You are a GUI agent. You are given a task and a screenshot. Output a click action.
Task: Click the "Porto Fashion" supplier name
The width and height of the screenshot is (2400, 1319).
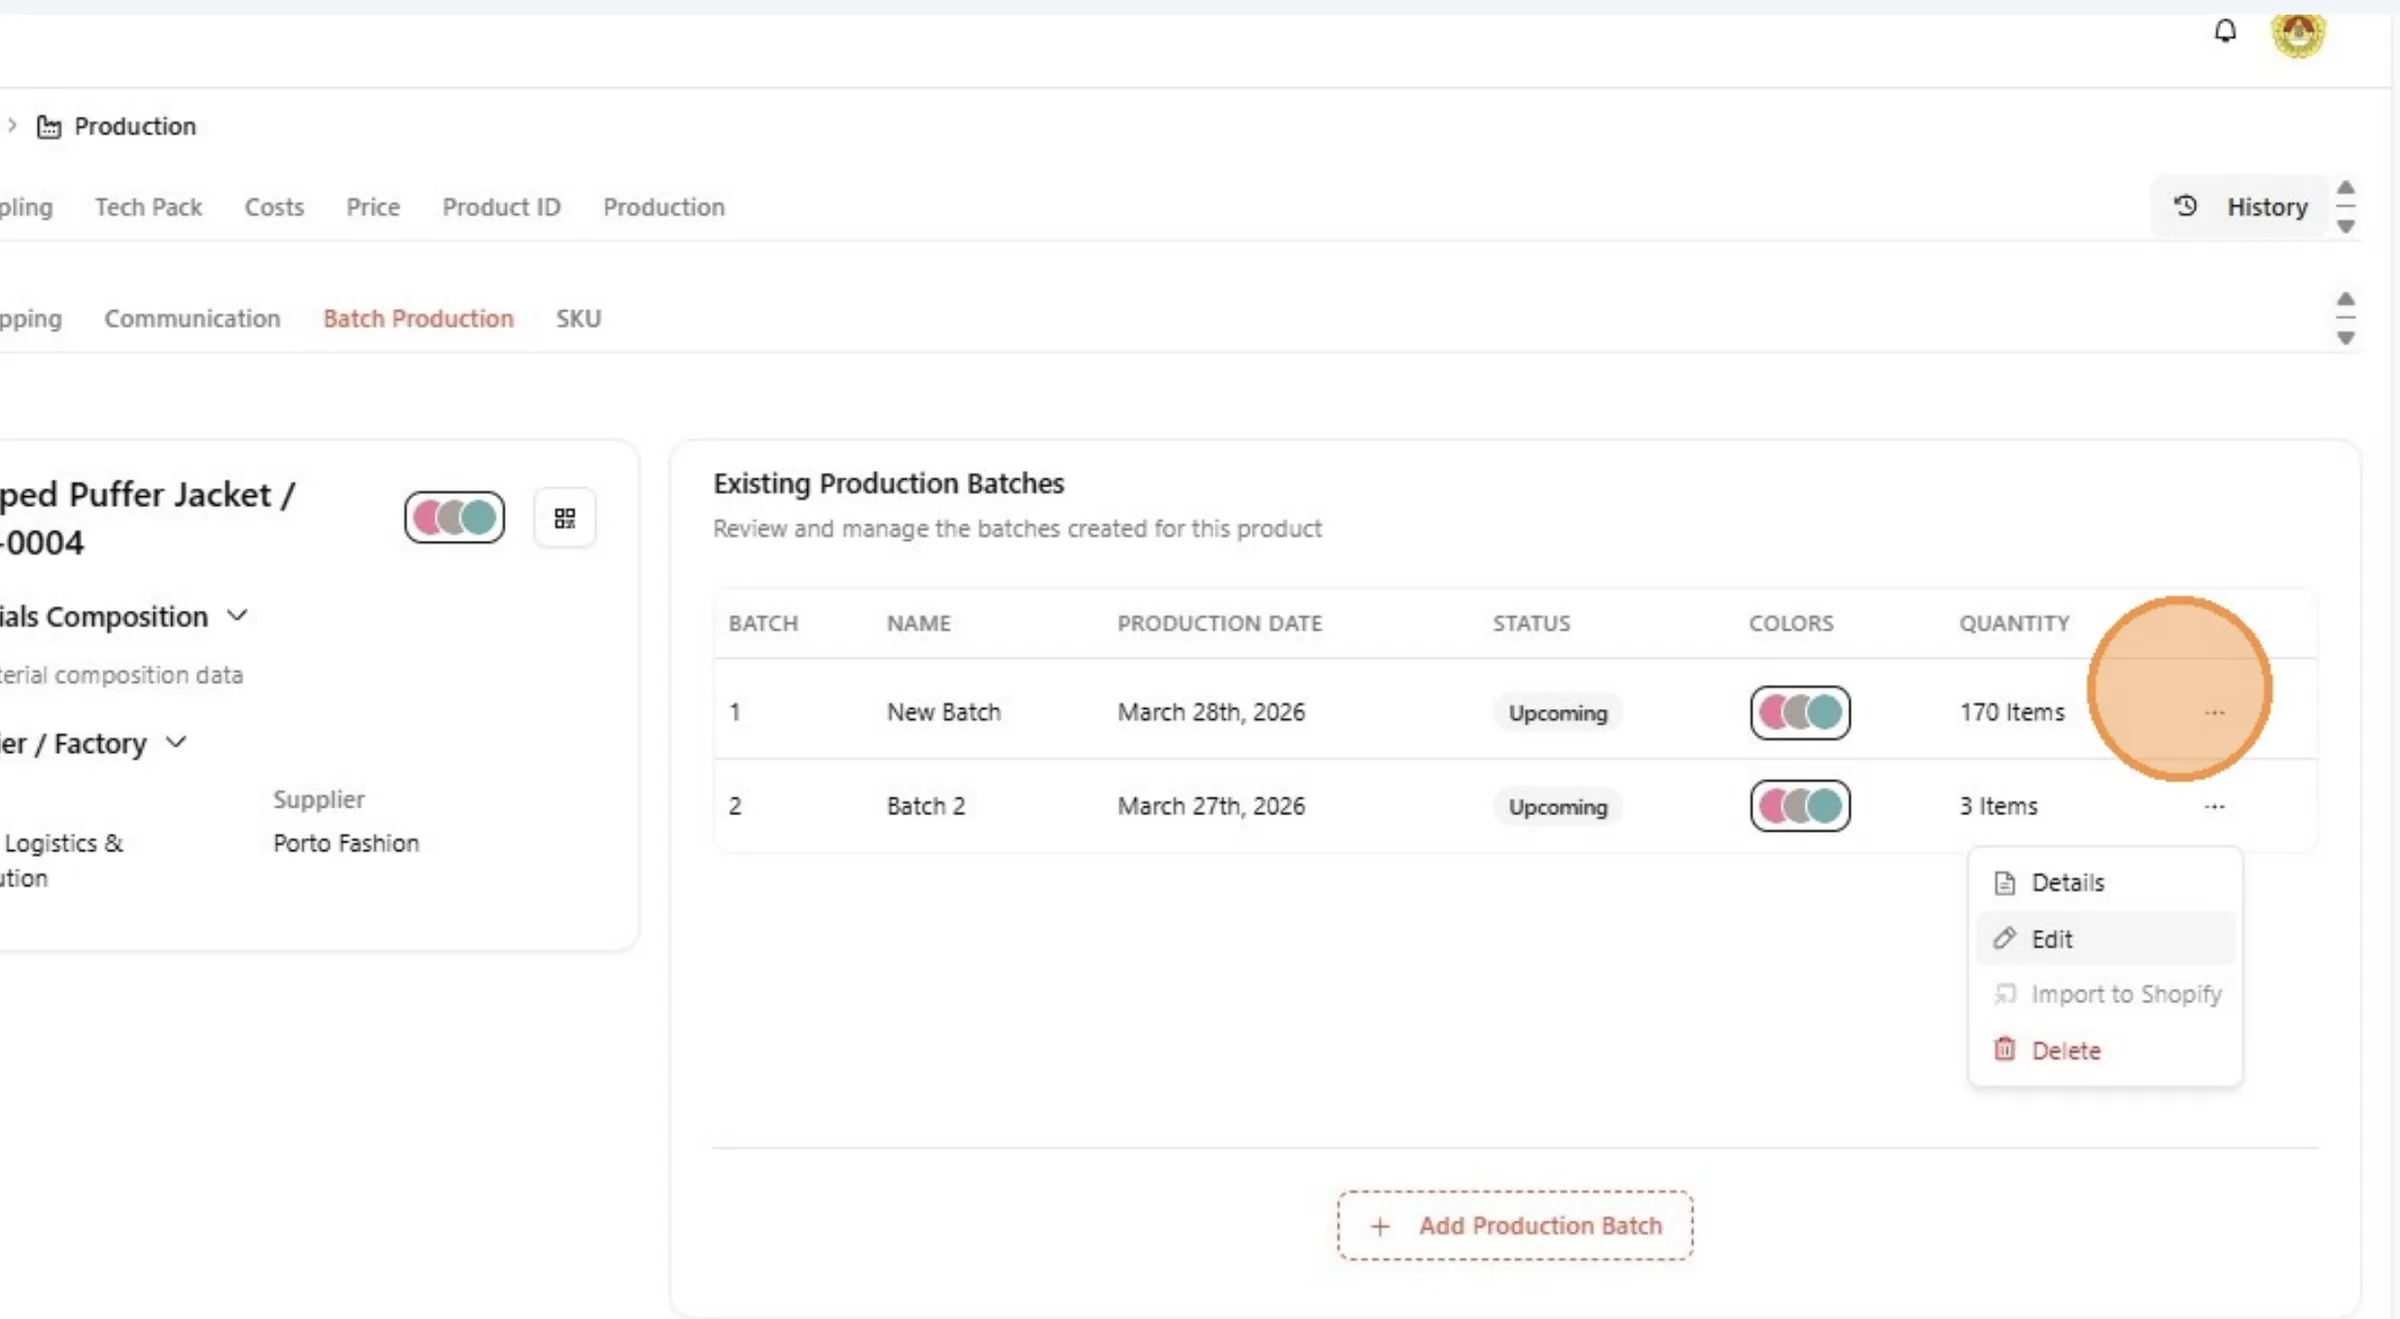(x=346, y=843)
